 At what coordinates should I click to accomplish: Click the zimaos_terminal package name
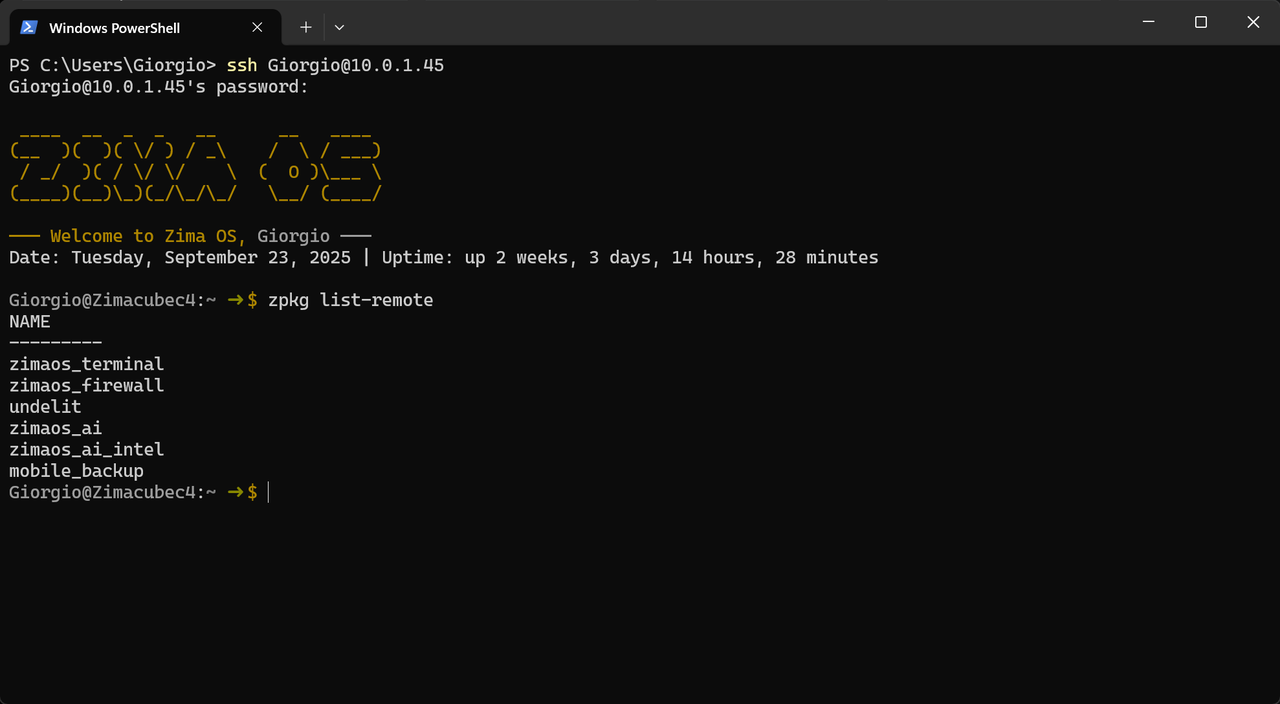(87, 364)
